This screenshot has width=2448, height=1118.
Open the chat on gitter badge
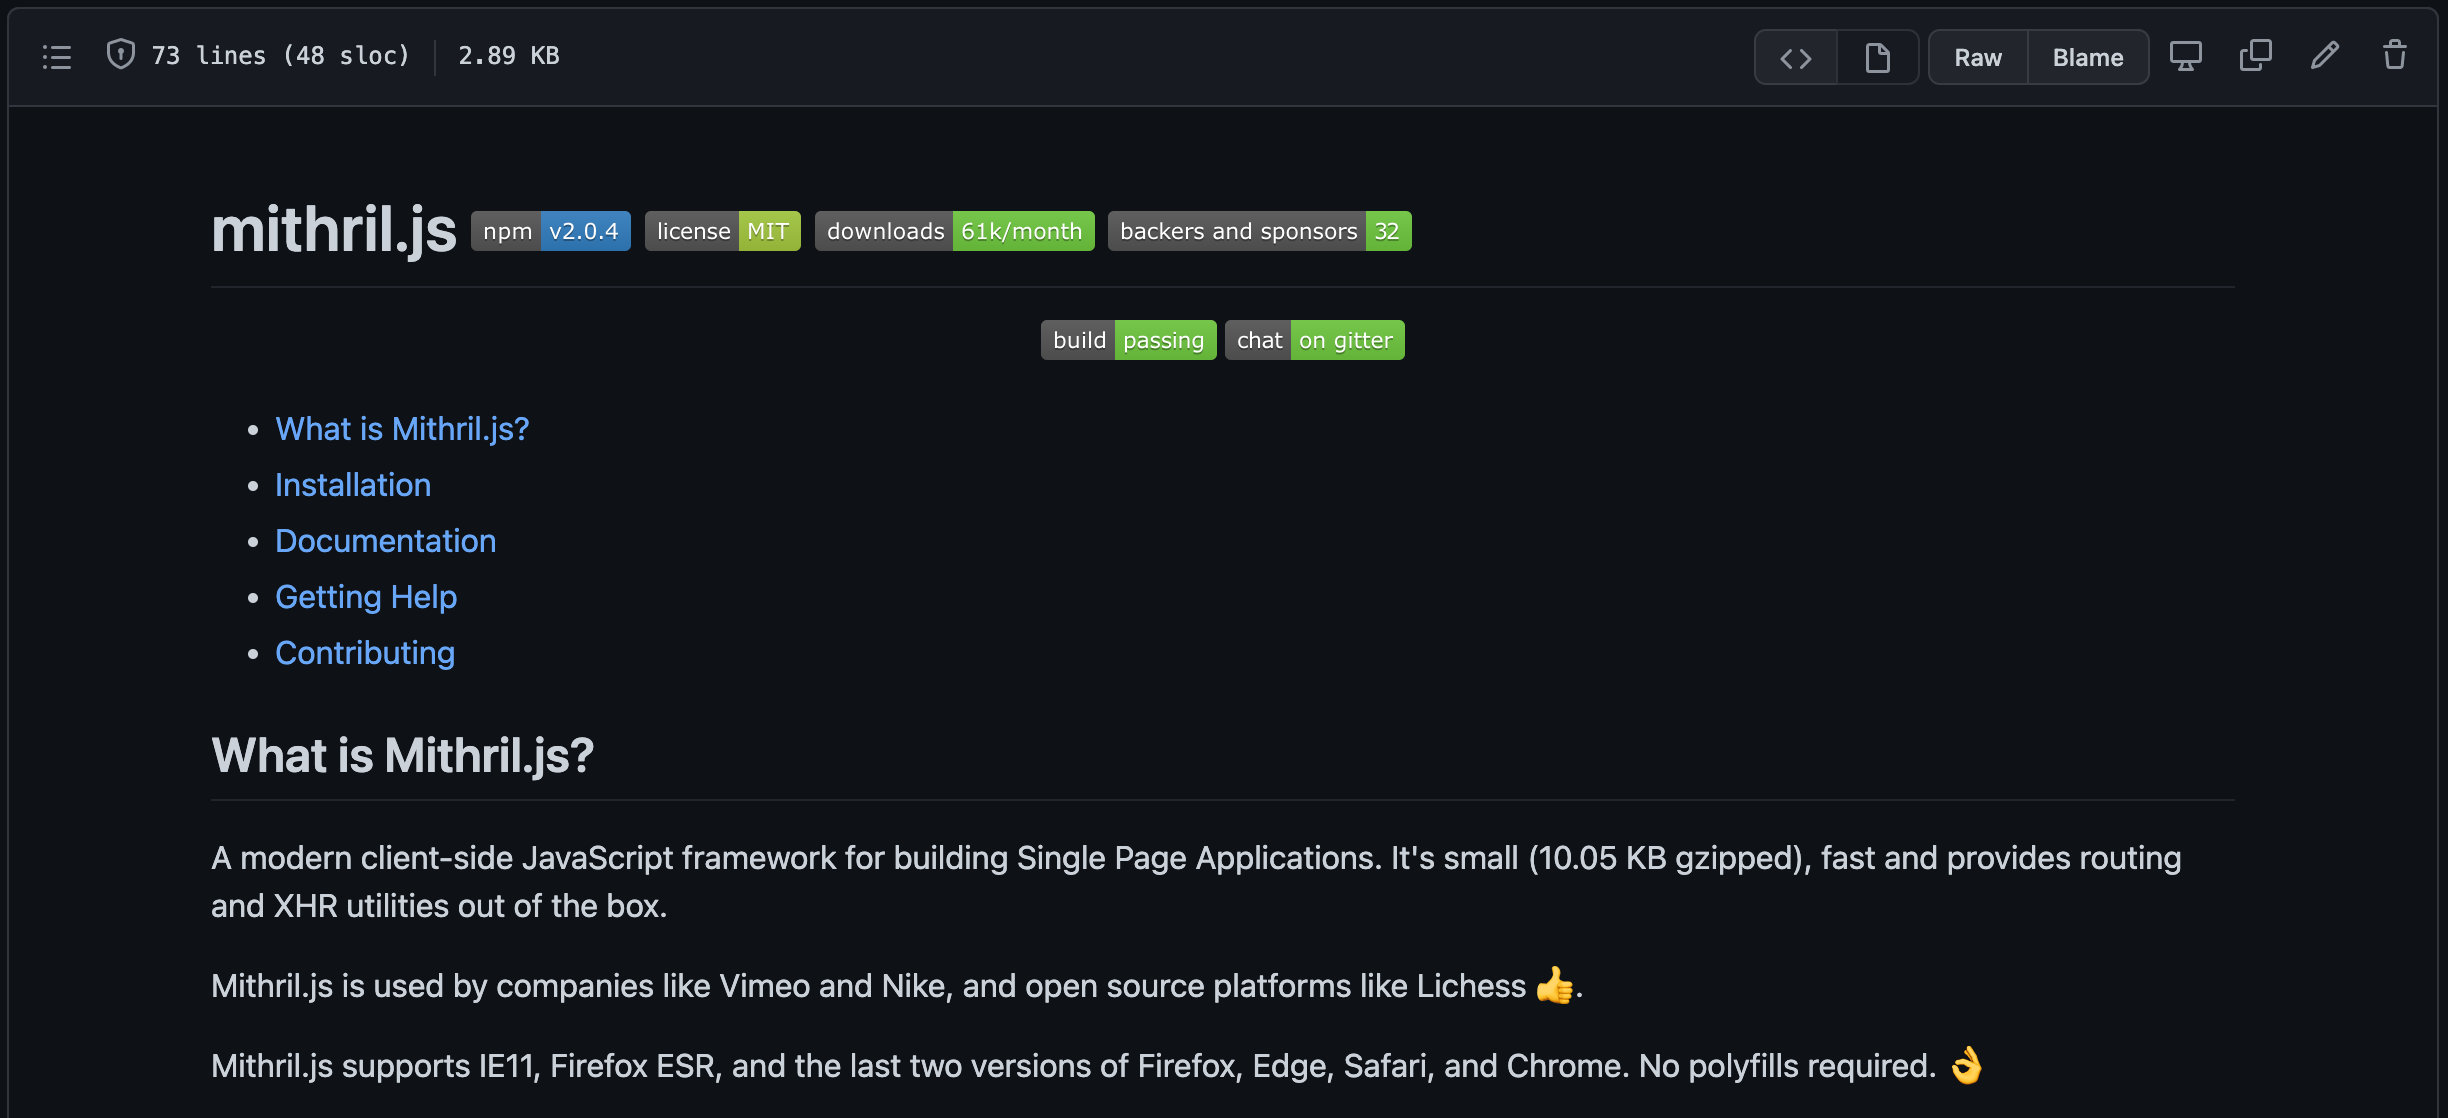click(x=1314, y=340)
